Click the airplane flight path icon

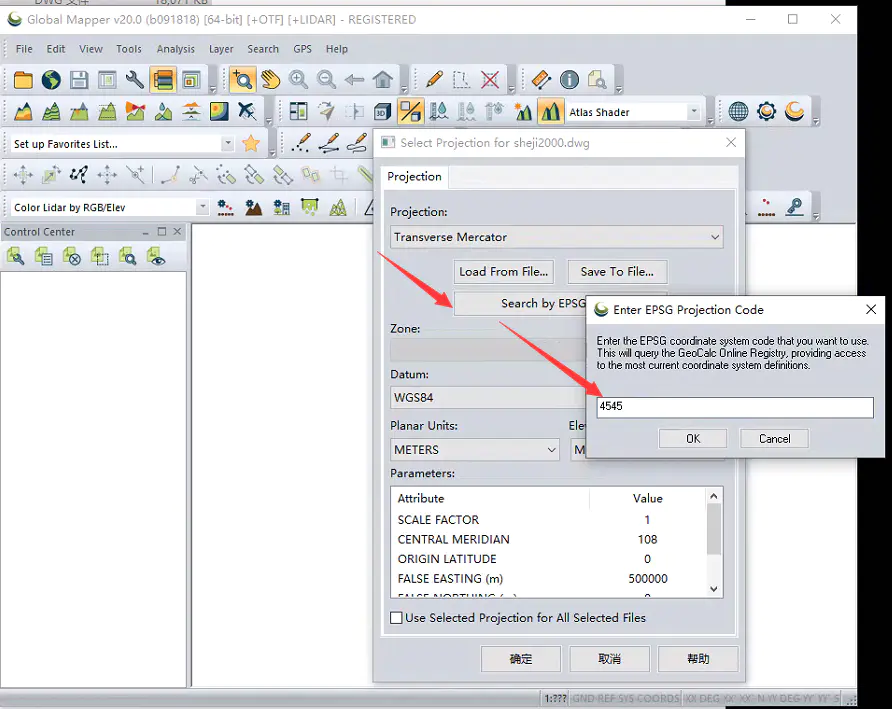(x=247, y=112)
